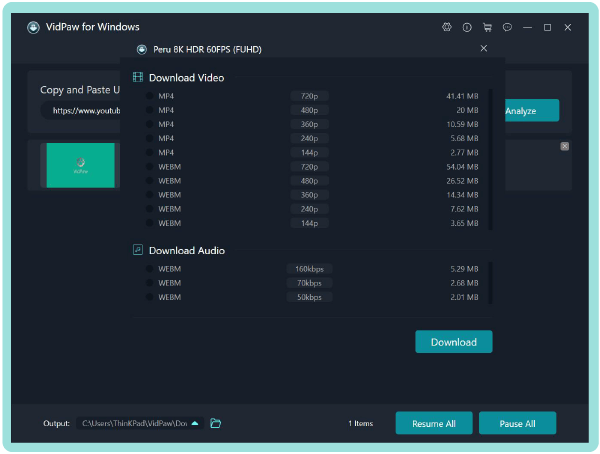Click the 2.01 MB audio size

tap(464, 297)
